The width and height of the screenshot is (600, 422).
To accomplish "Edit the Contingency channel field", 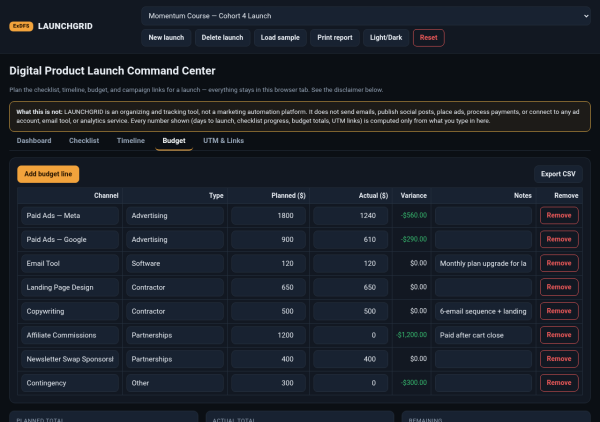I will coord(70,383).
